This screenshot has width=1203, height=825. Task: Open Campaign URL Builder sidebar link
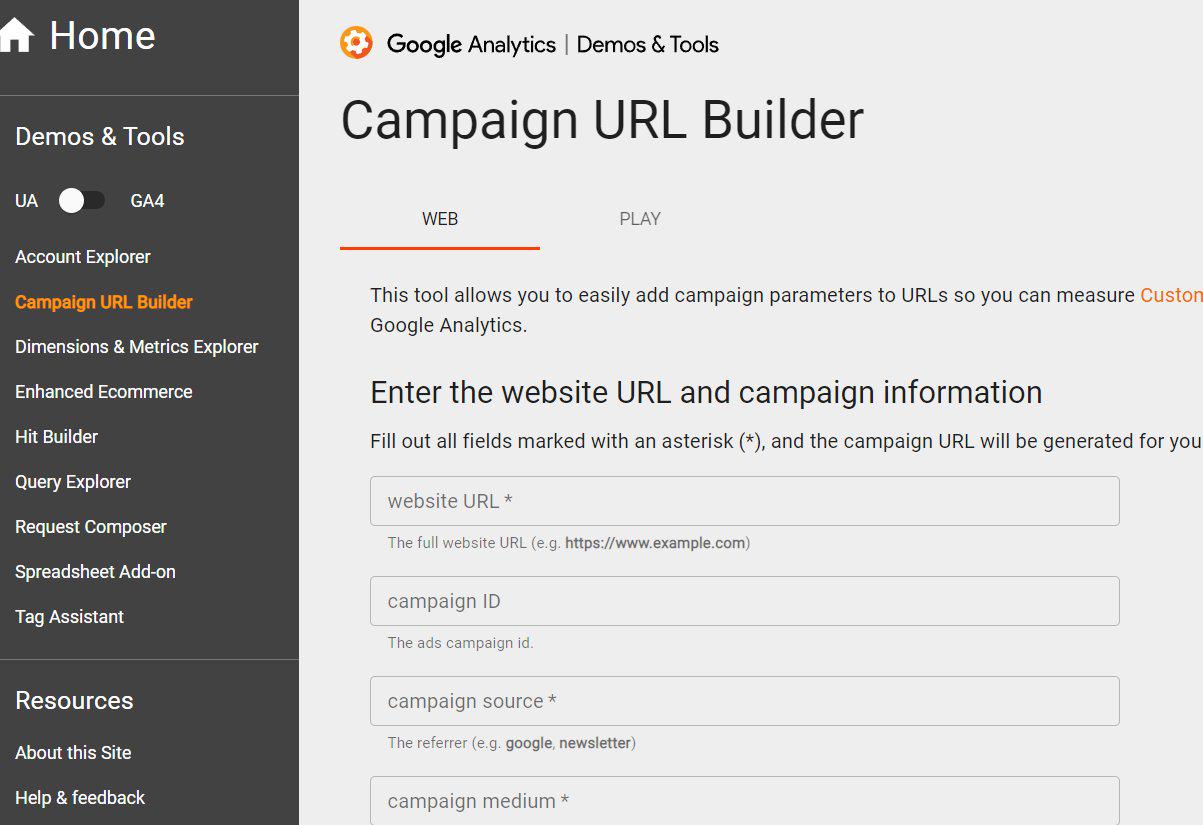pos(104,302)
